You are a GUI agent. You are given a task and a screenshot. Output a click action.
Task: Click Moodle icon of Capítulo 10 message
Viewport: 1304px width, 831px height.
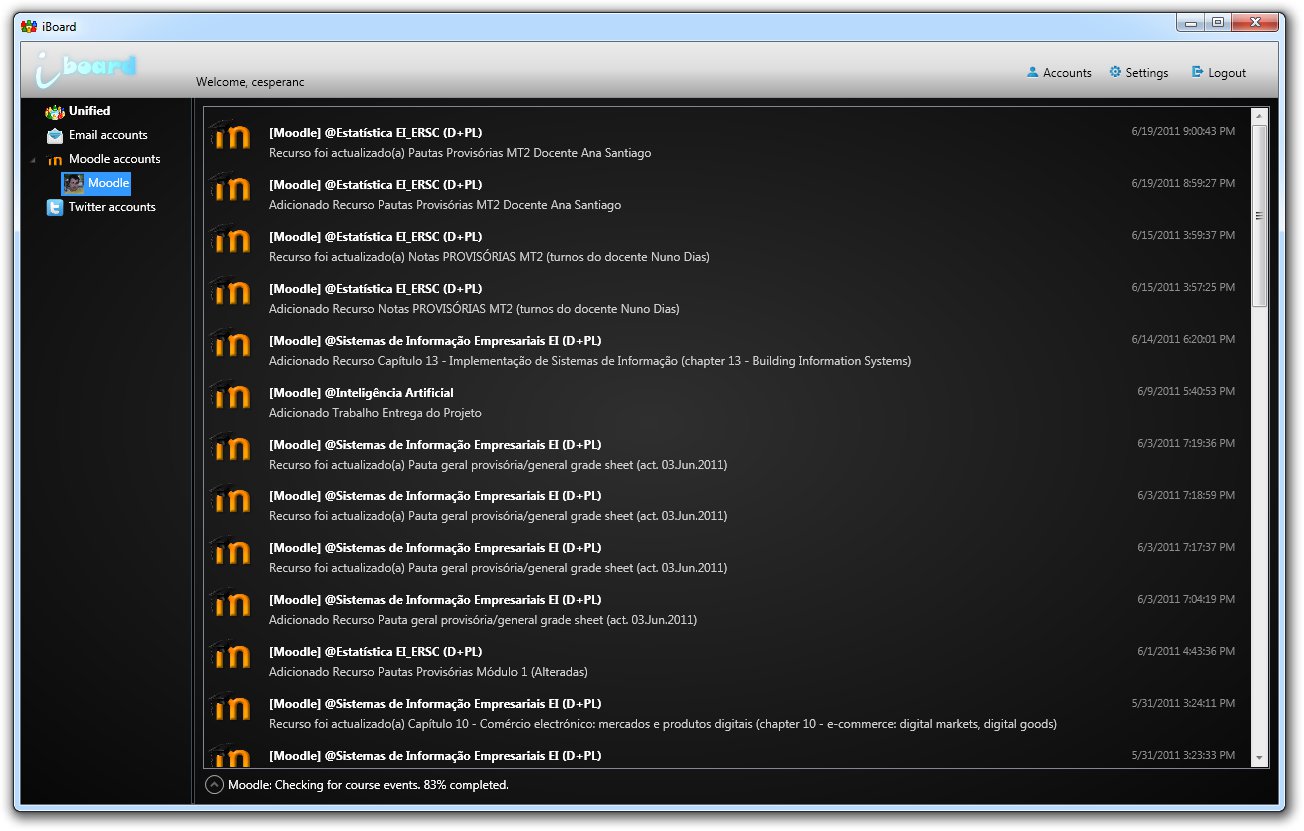[230, 708]
